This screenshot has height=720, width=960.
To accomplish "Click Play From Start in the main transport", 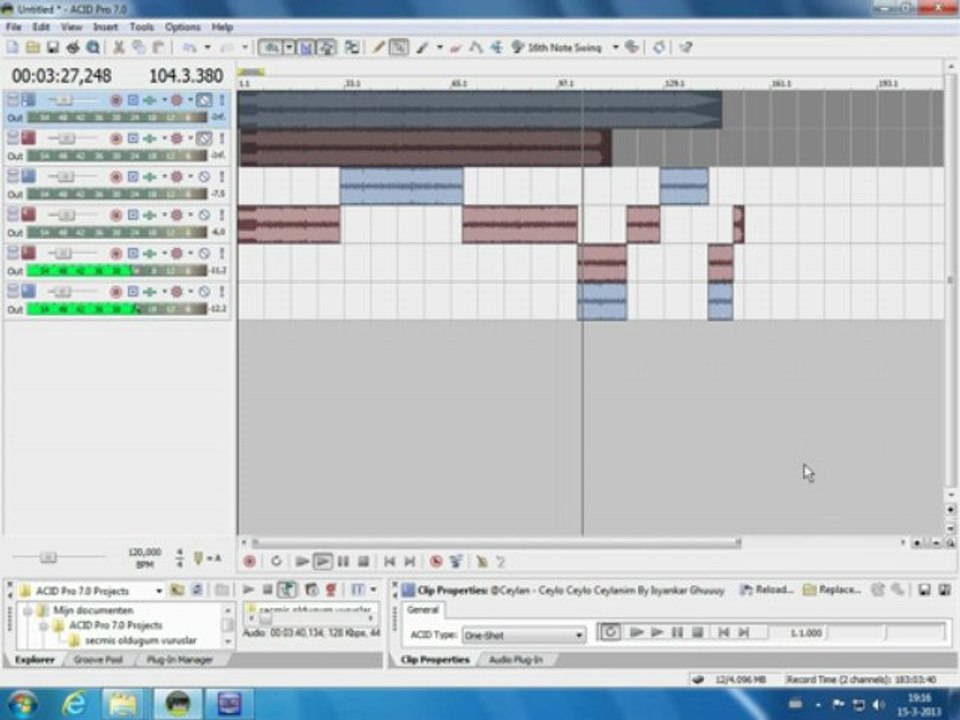I will [301, 561].
